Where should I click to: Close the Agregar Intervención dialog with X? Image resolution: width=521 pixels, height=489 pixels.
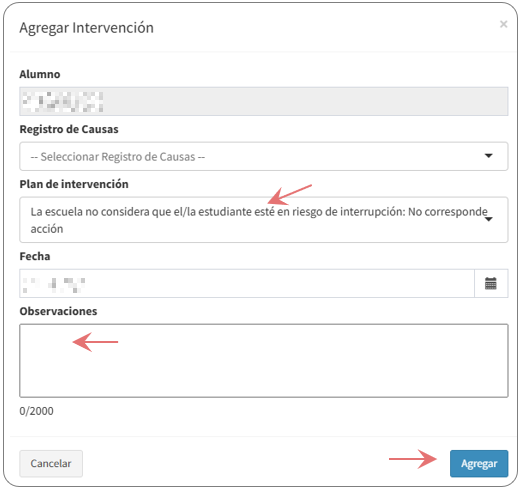coord(503,24)
